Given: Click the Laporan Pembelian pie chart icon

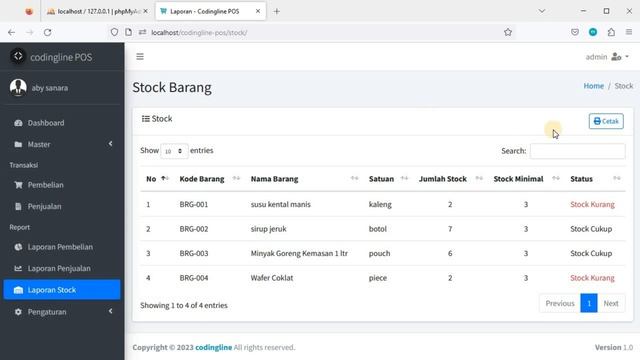Looking at the screenshot, I should [18, 247].
